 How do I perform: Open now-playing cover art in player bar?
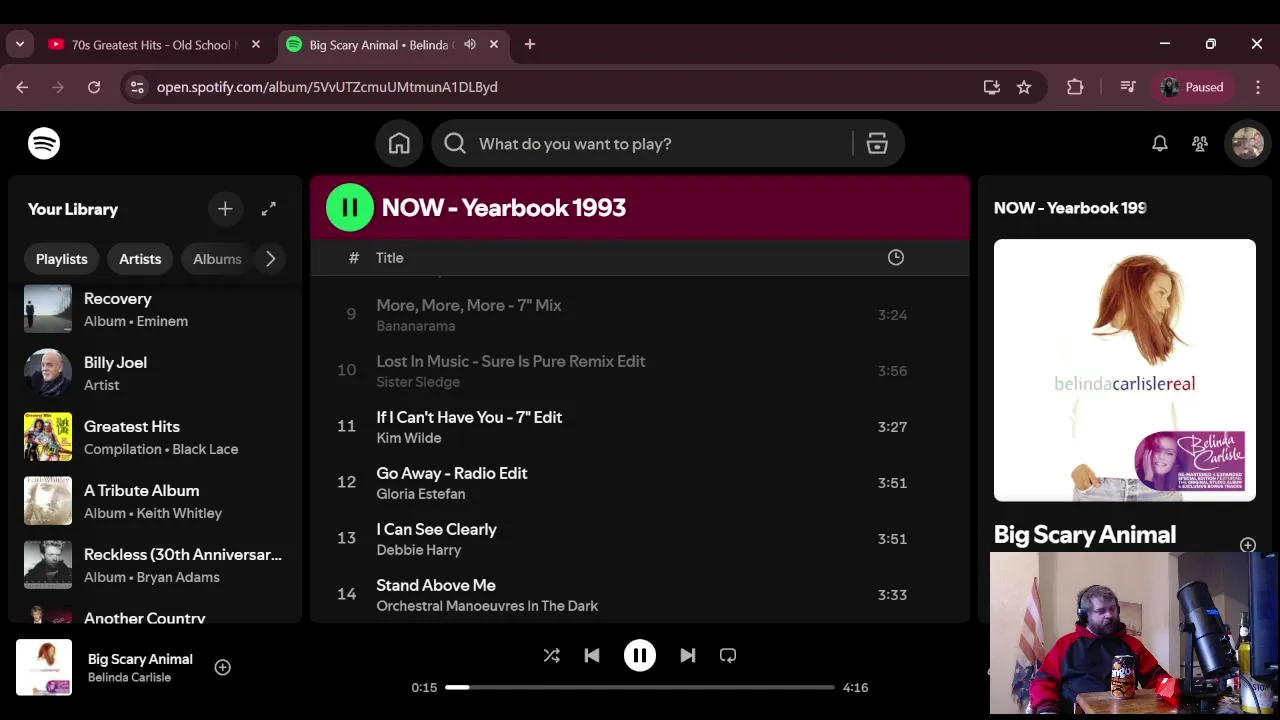(44, 667)
